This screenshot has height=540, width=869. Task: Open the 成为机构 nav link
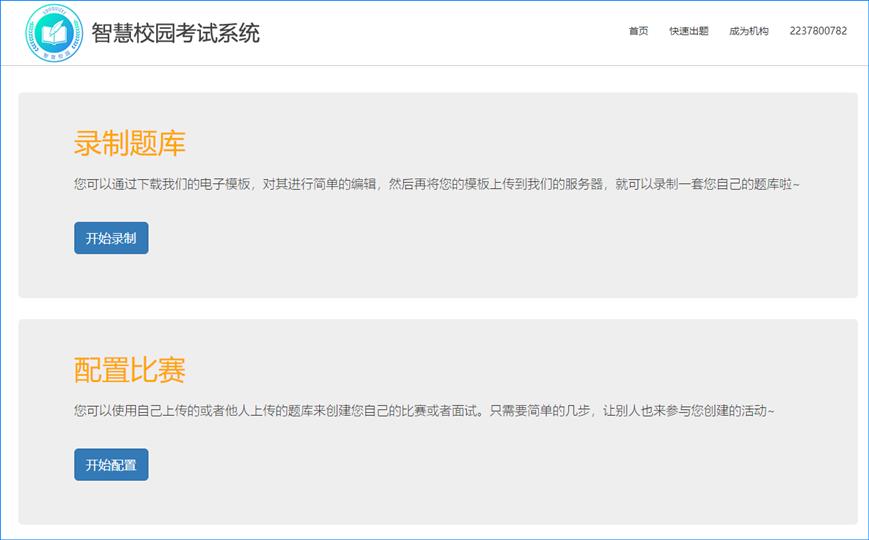point(748,31)
